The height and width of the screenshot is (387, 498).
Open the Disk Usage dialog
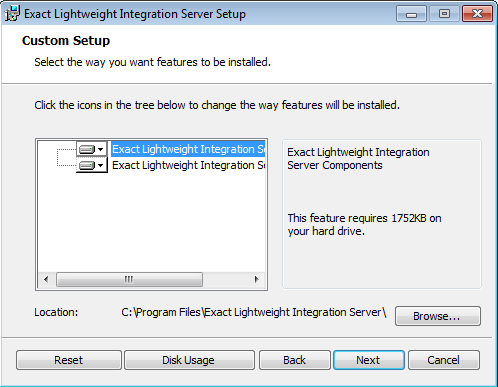click(x=189, y=360)
